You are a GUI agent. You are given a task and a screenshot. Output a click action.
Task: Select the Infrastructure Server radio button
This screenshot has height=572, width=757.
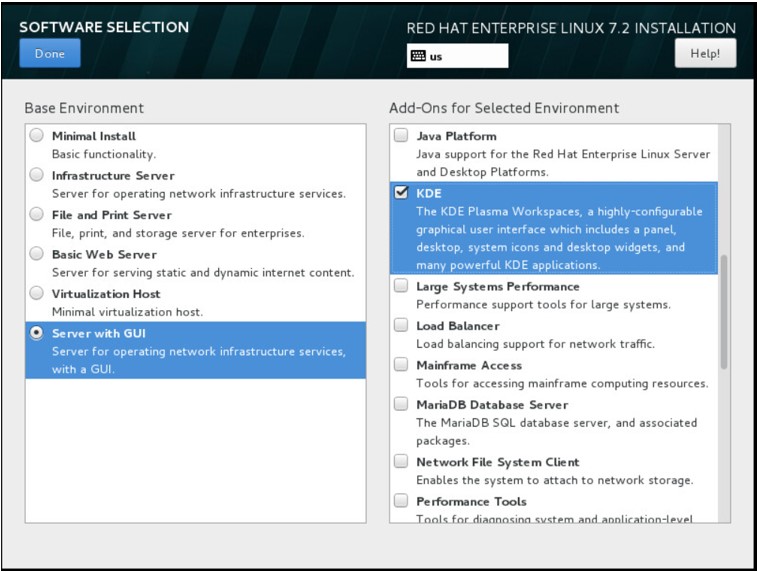coord(36,175)
